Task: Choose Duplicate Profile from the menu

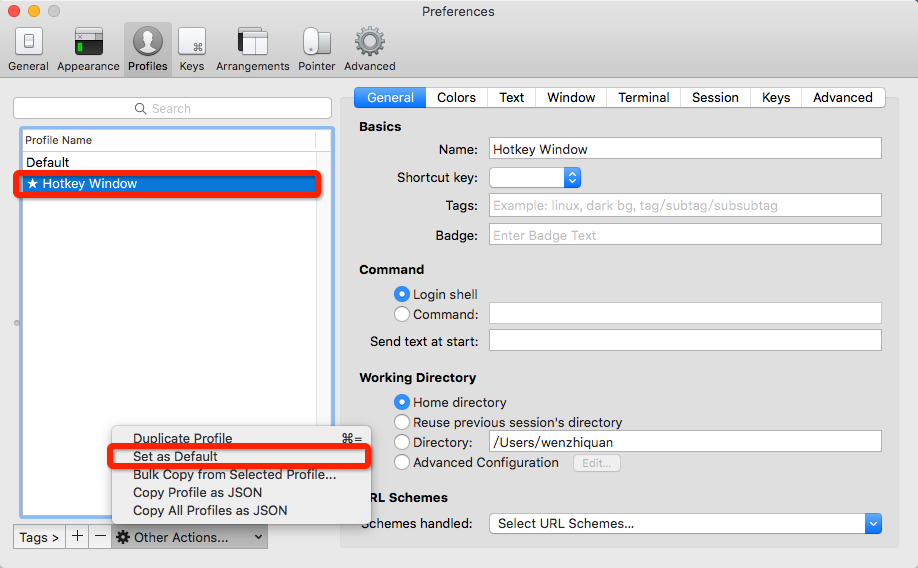Action: (x=241, y=438)
